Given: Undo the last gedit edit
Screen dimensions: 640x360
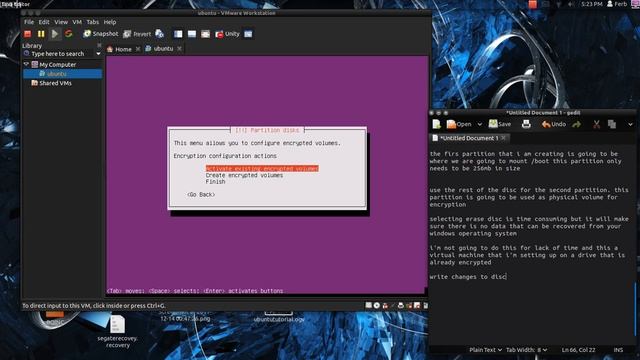Looking at the screenshot, I should 553,124.
